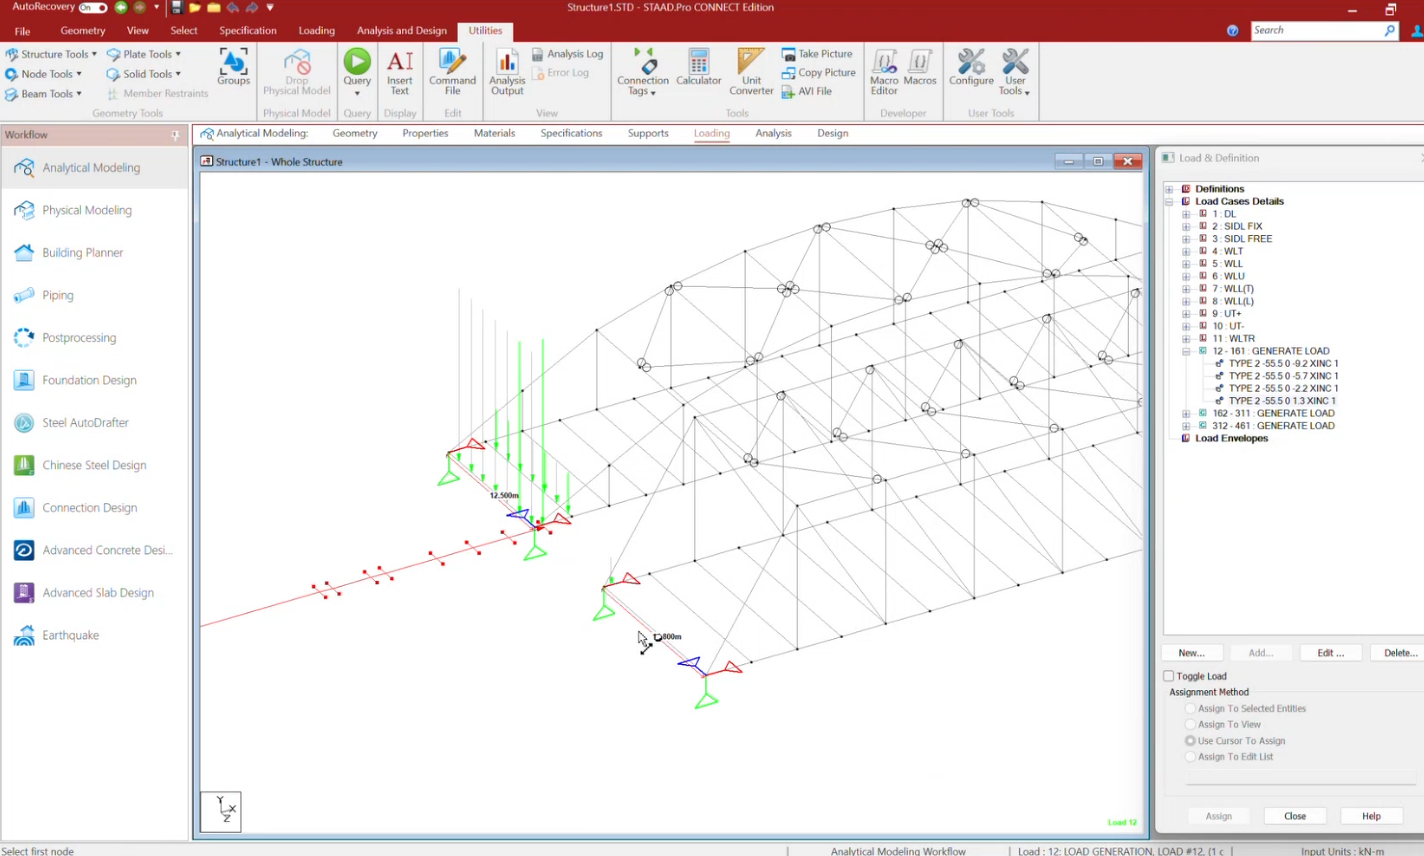
Task: Expand 162 - 311 GENERATE LOAD node
Action: pos(1186,413)
